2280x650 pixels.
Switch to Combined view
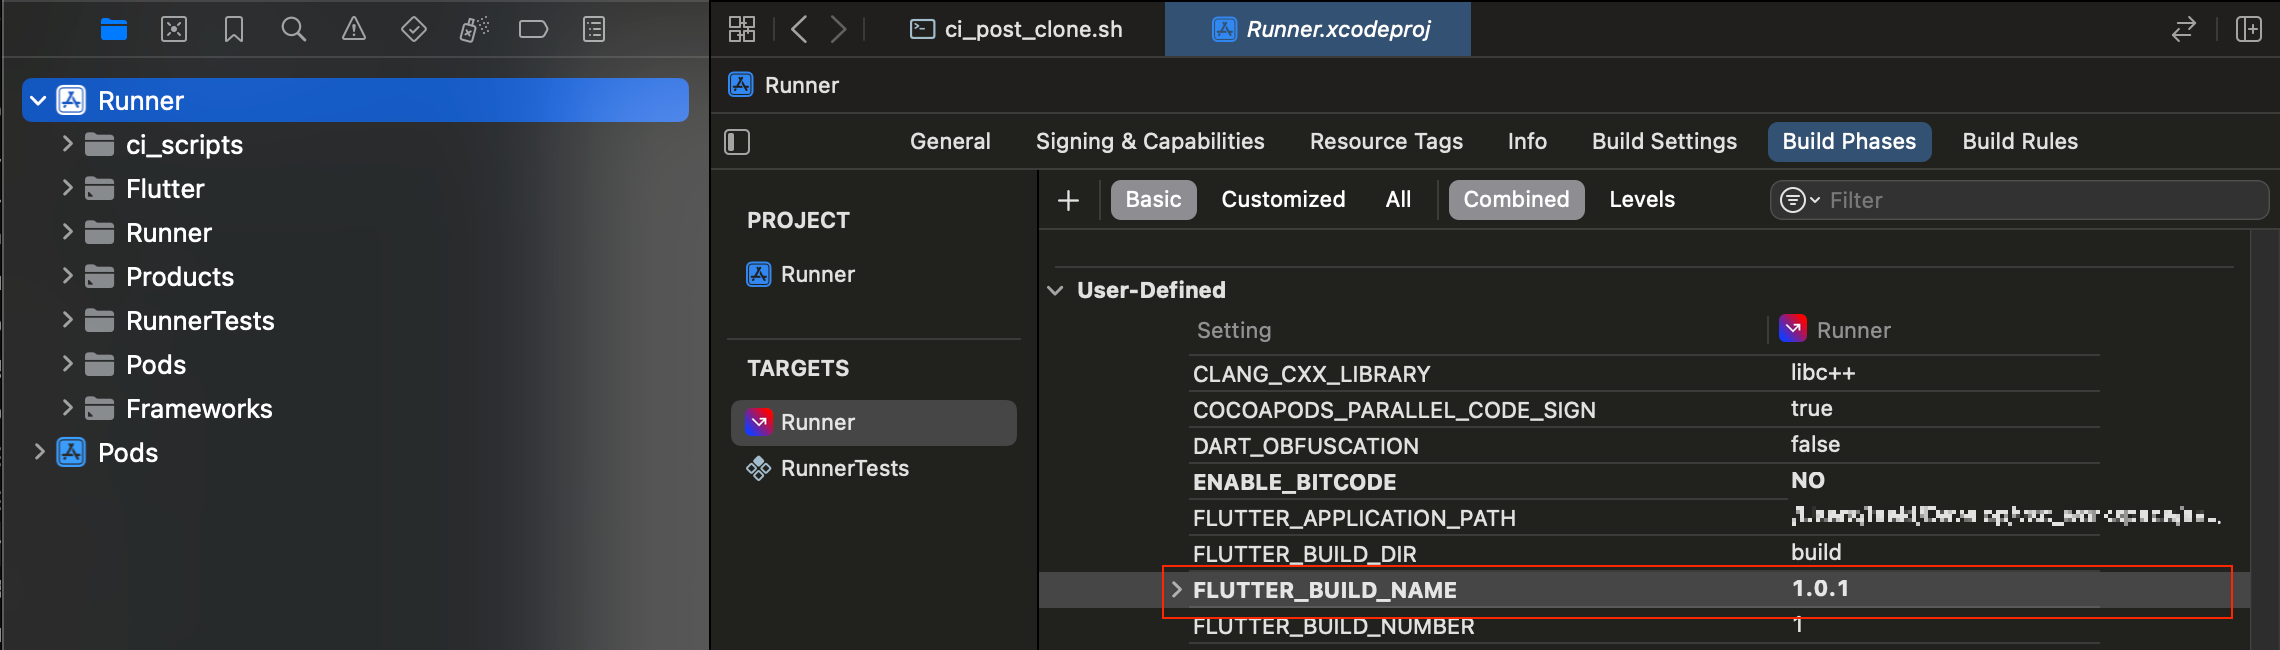(x=1516, y=200)
